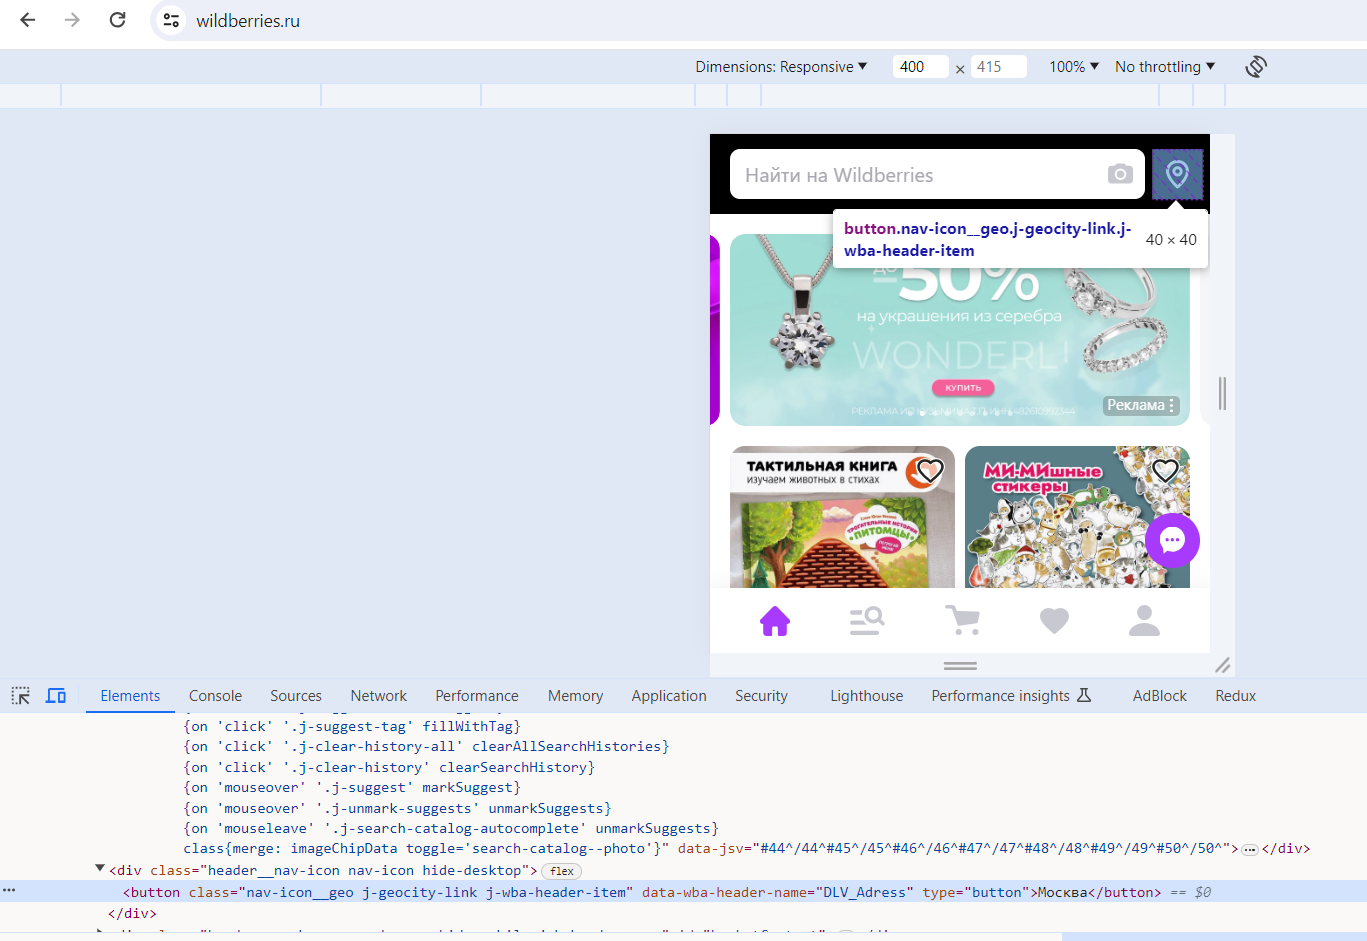
Task: Open the AdBlock tab
Action: point(1160,696)
